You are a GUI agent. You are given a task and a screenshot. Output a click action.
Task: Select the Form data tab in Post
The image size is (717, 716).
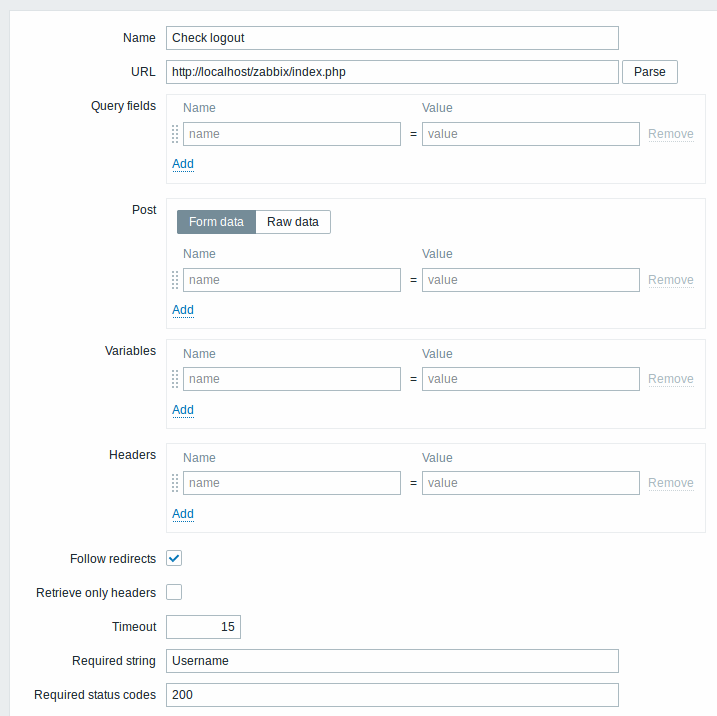(216, 222)
